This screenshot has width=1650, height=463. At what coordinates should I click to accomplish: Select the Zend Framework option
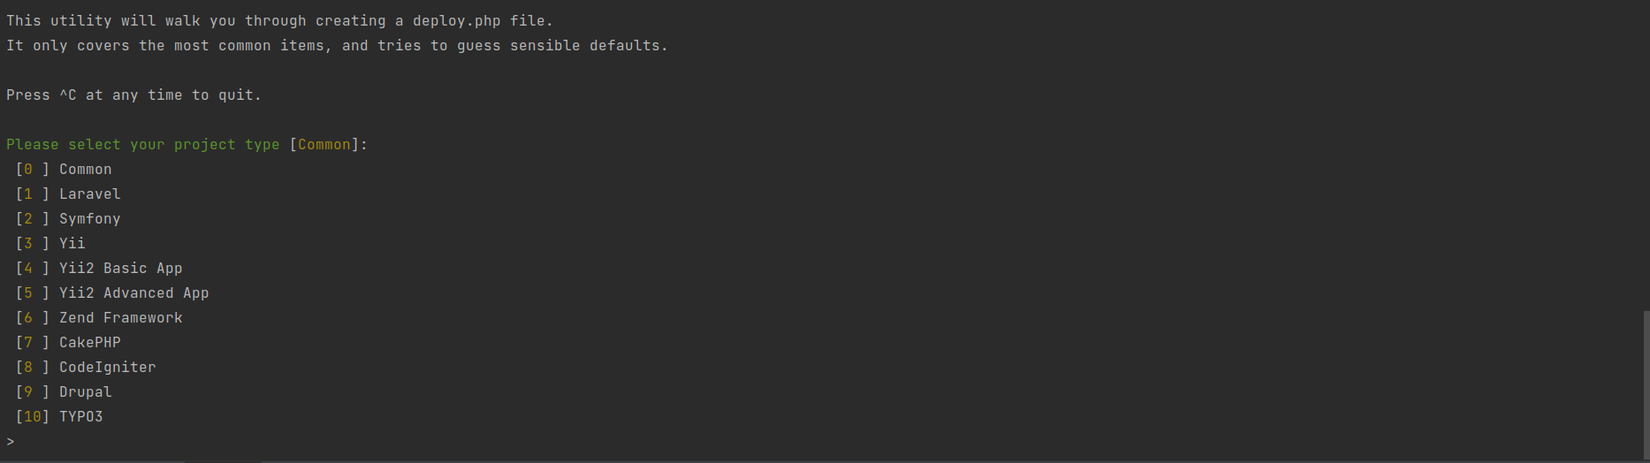[120, 318]
